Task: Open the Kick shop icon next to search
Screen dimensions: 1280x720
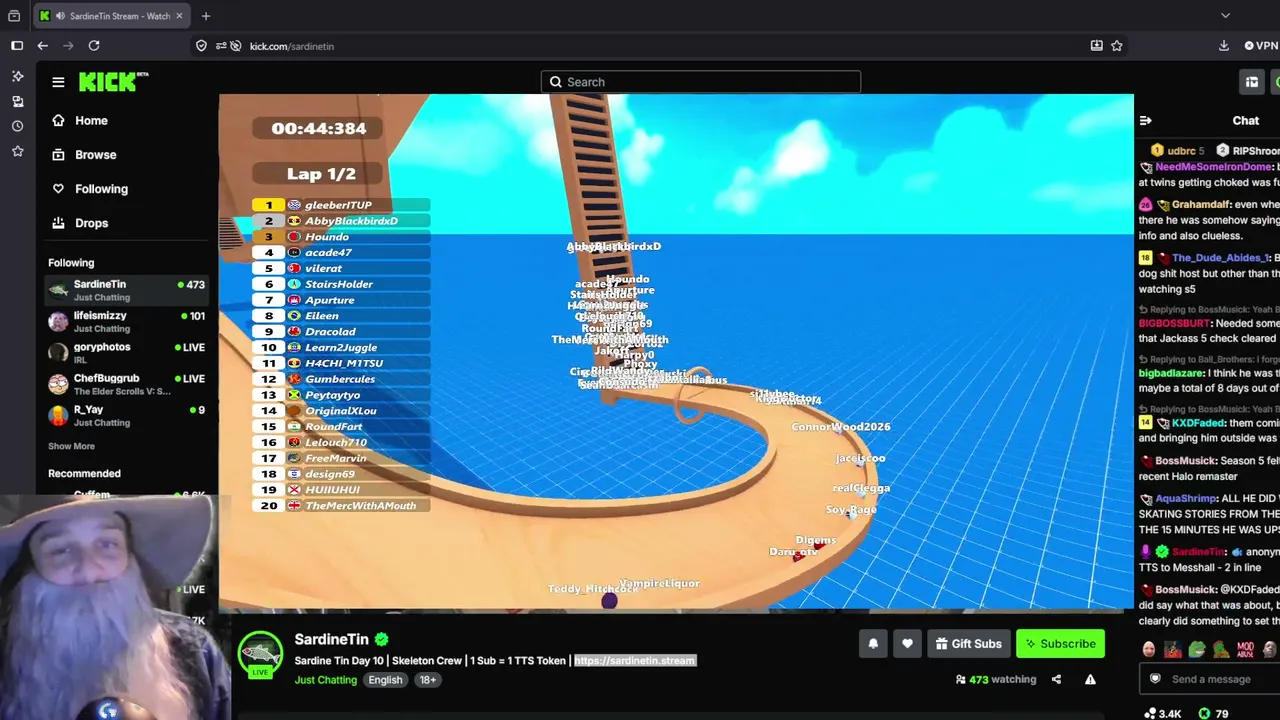Action: tap(1251, 82)
